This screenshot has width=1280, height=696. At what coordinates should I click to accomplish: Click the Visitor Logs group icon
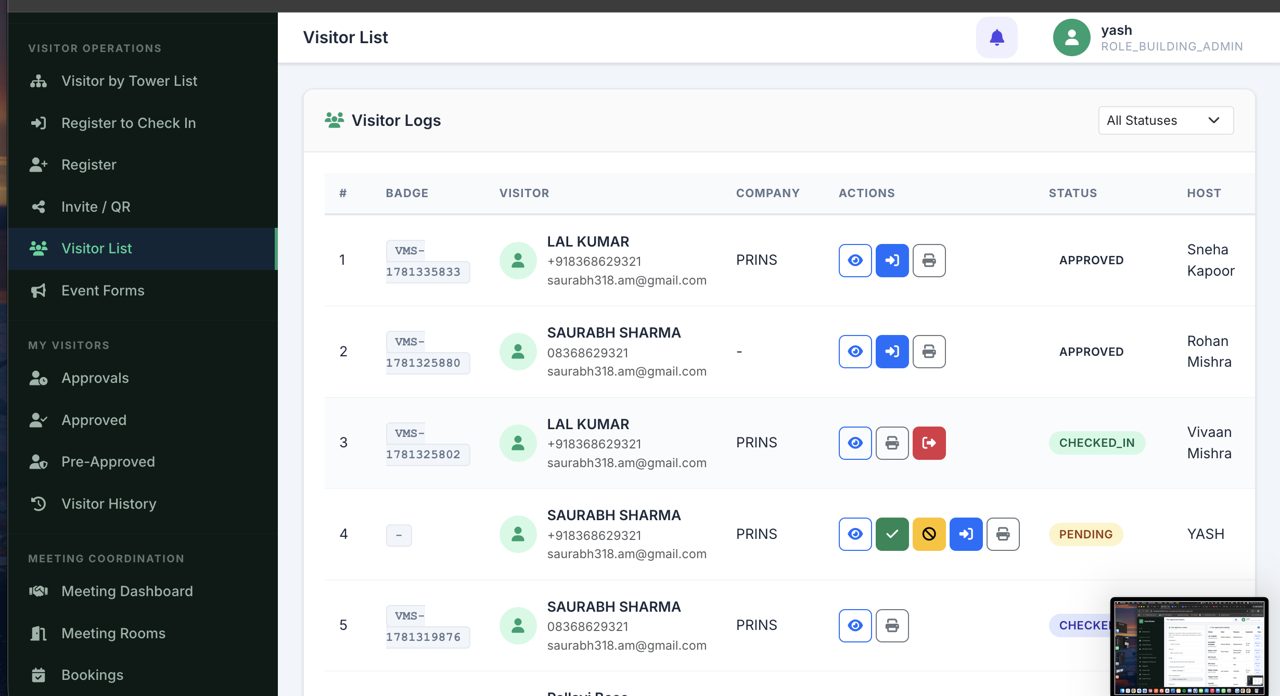tap(334, 120)
